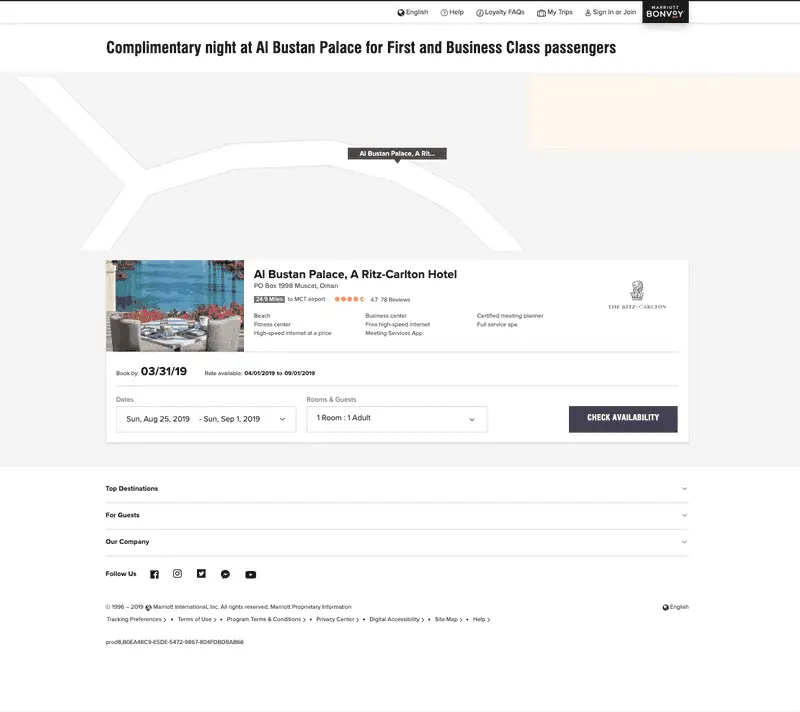Open Tracking Preferences footer link

click(136, 619)
